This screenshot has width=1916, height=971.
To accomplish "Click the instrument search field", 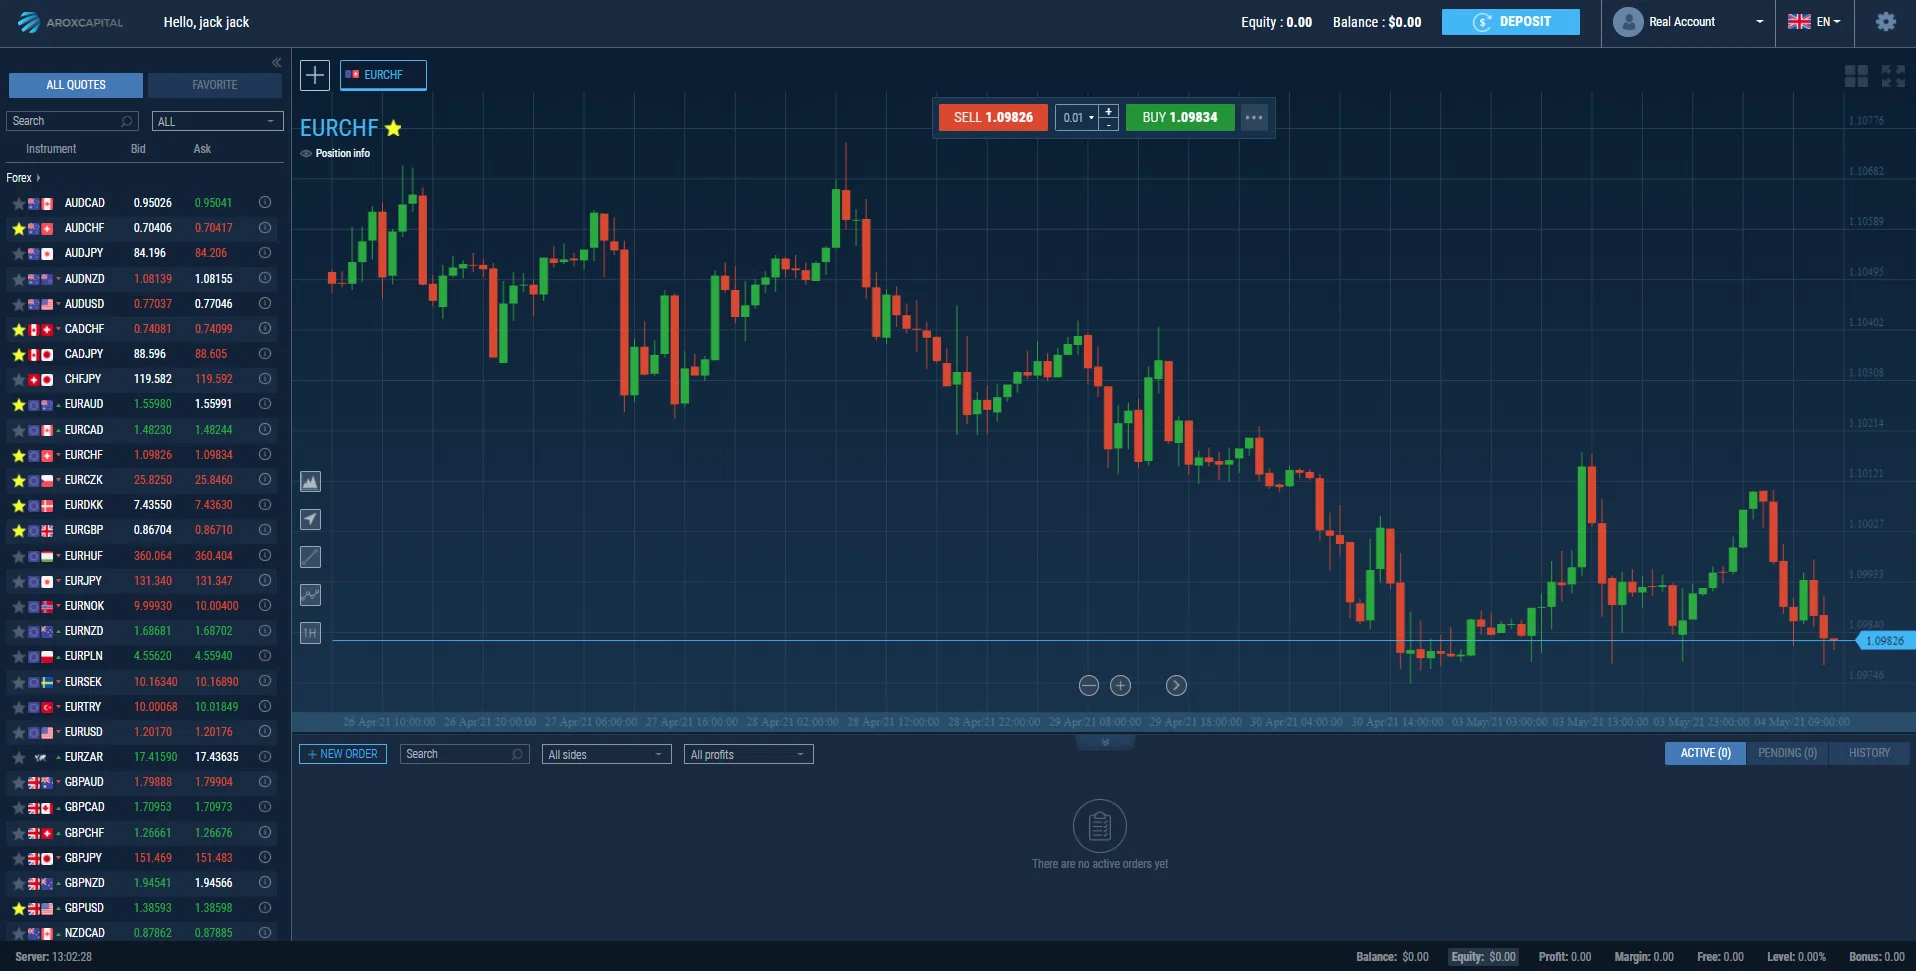I will click(73, 121).
